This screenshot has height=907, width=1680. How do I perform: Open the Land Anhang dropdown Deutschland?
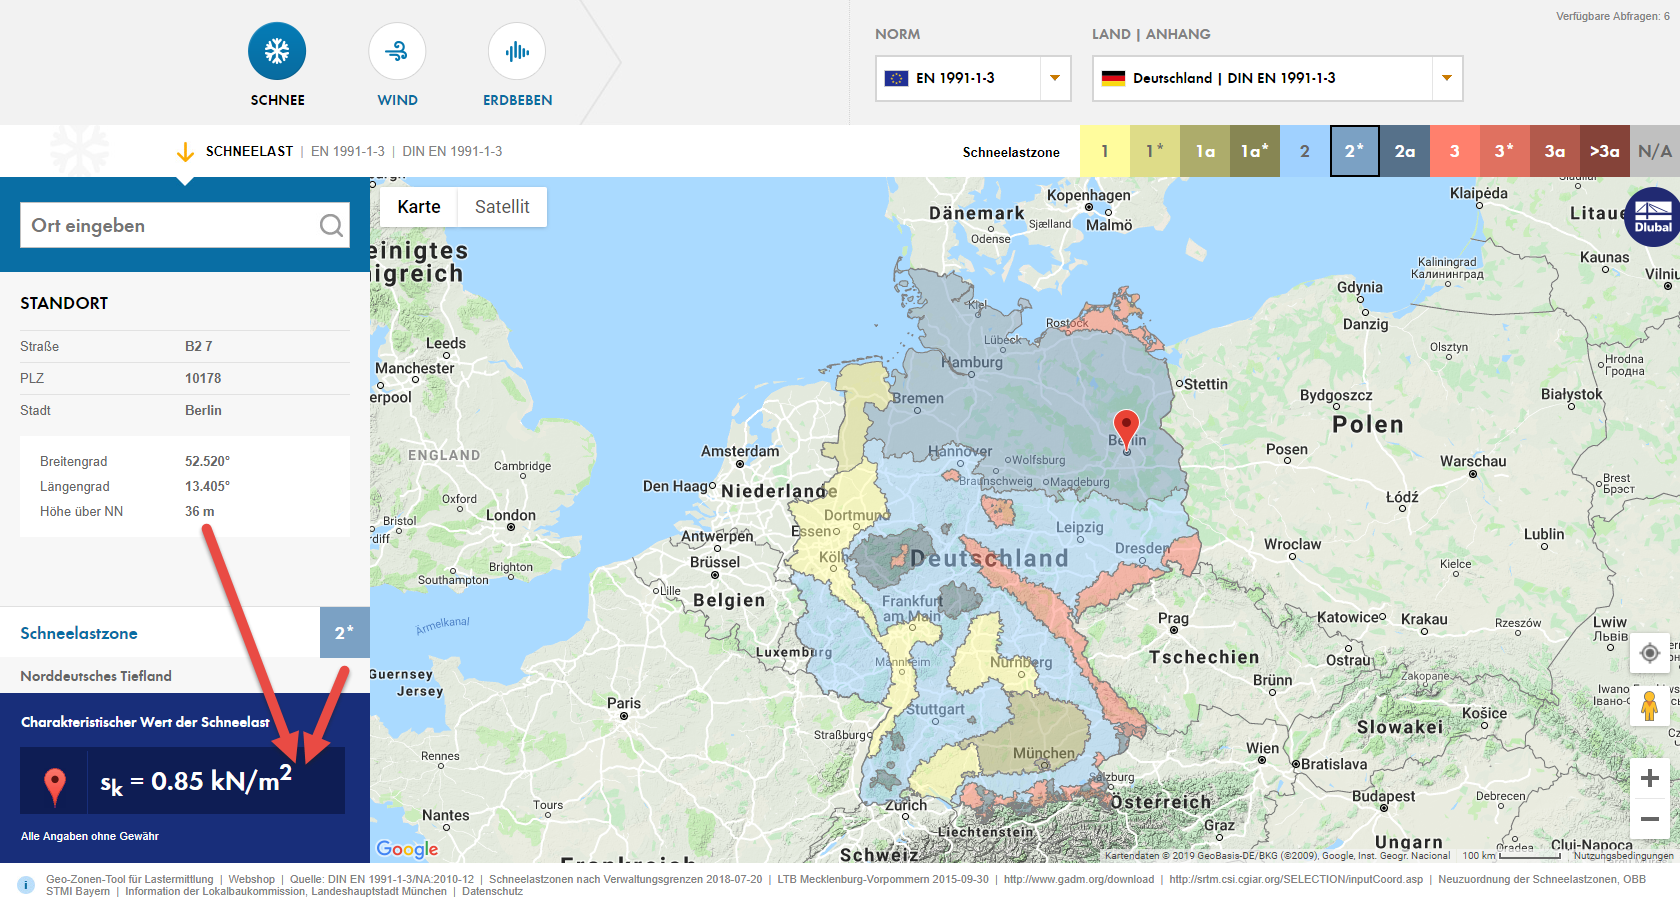coord(1277,78)
